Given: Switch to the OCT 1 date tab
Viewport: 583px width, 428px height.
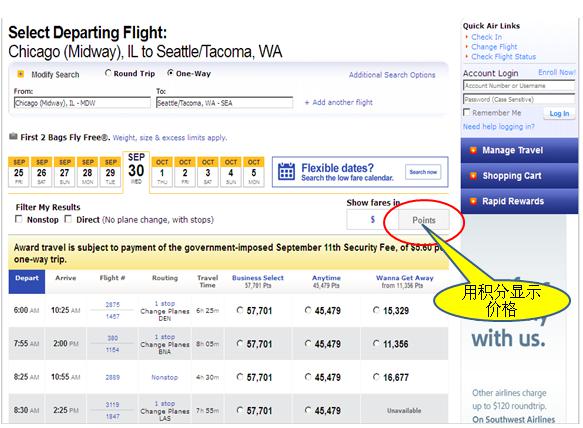Looking at the screenshot, I should point(162,172).
